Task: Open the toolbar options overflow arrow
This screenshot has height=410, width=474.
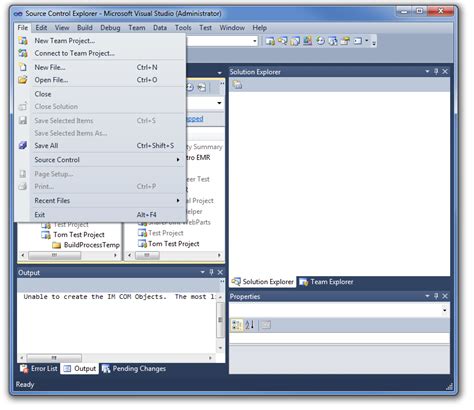Action: point(374,42)
